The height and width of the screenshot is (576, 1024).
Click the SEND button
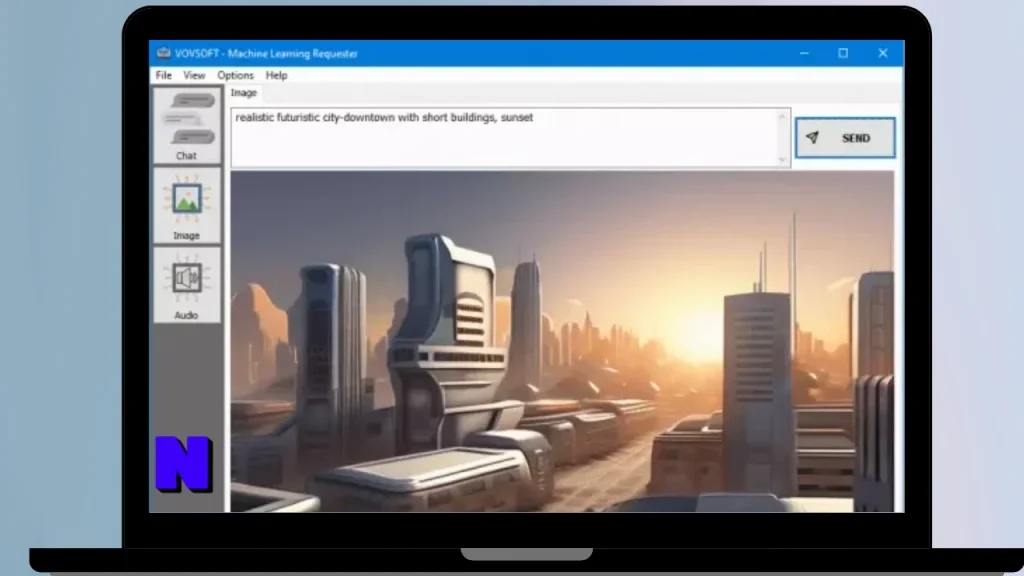click(845, 138)
